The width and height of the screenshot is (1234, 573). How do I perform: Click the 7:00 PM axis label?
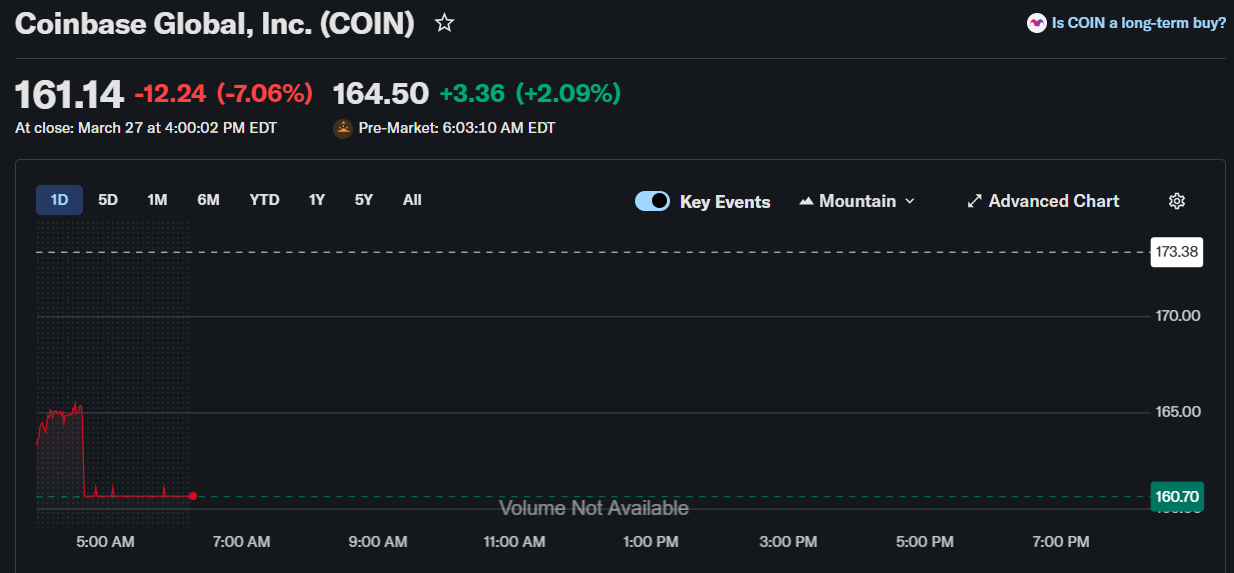point(1061,542)
